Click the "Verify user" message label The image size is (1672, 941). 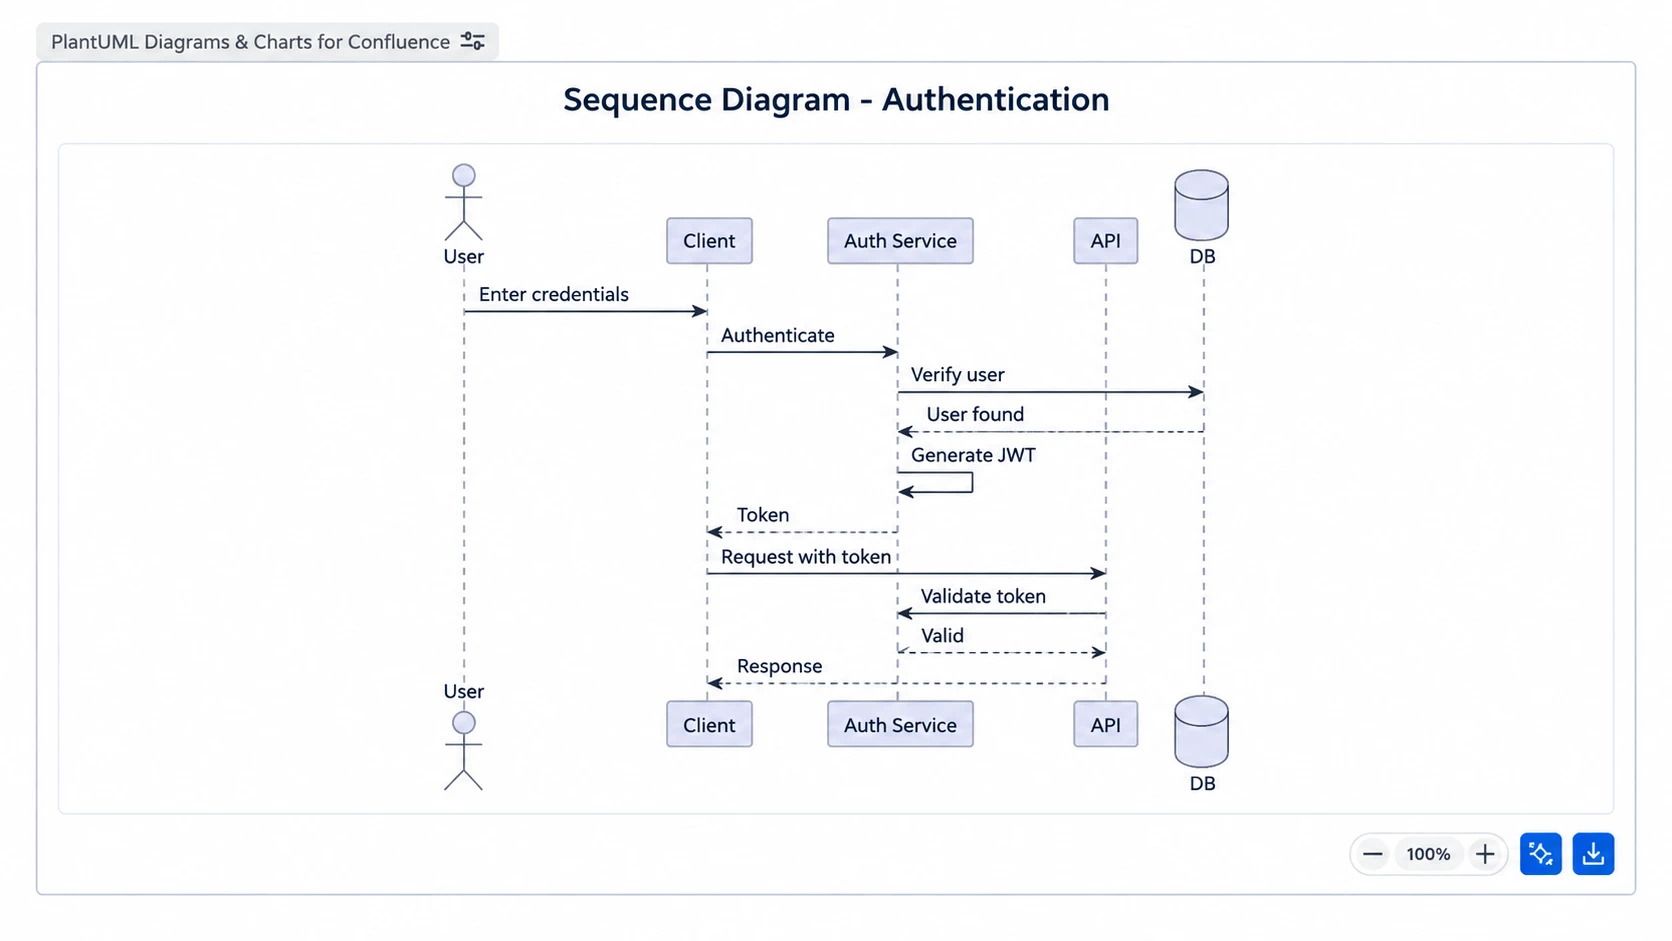[957, 375]
